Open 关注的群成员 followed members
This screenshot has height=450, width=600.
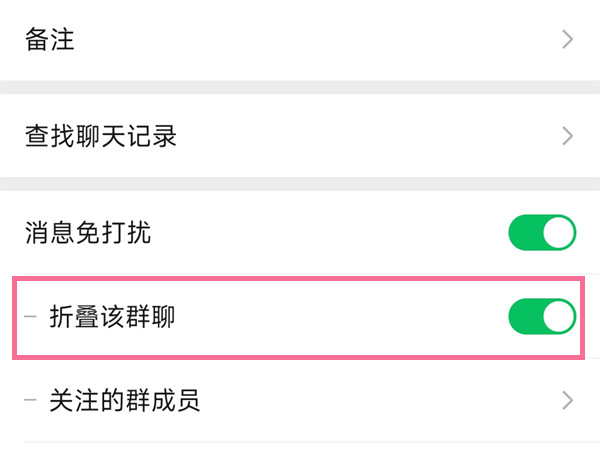tap(125, 401)
